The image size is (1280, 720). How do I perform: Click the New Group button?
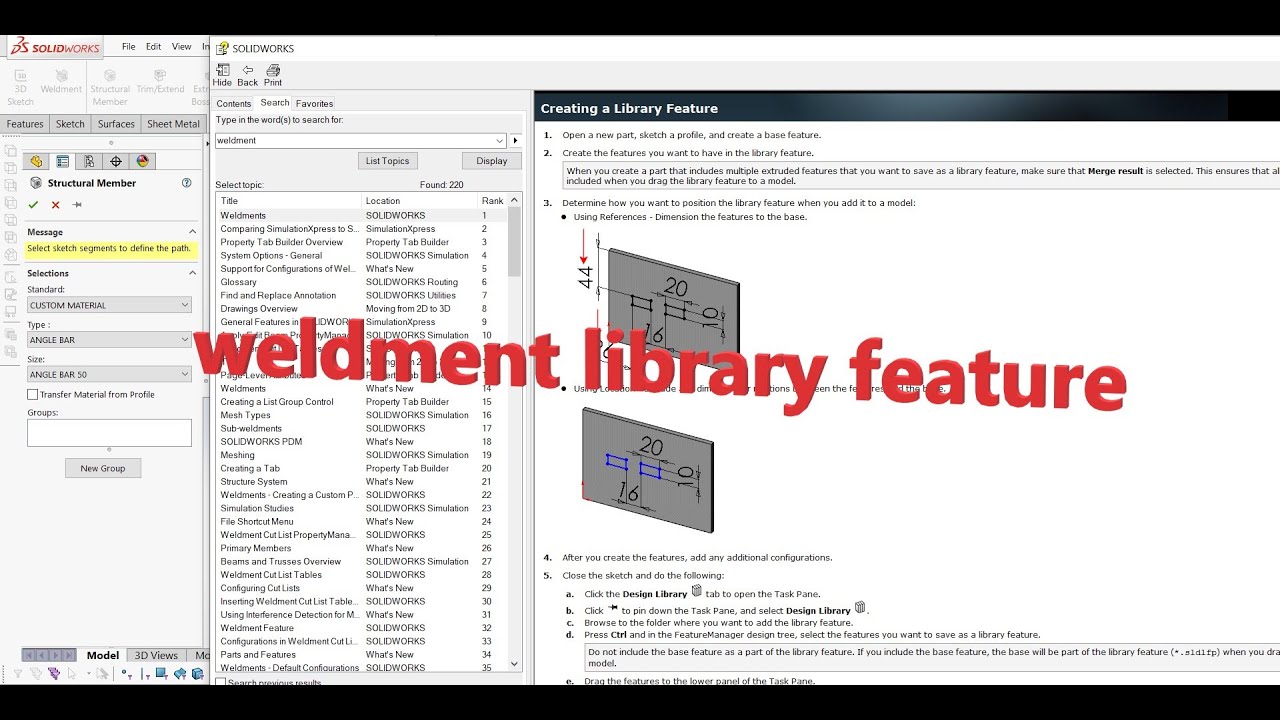point(103,468)
